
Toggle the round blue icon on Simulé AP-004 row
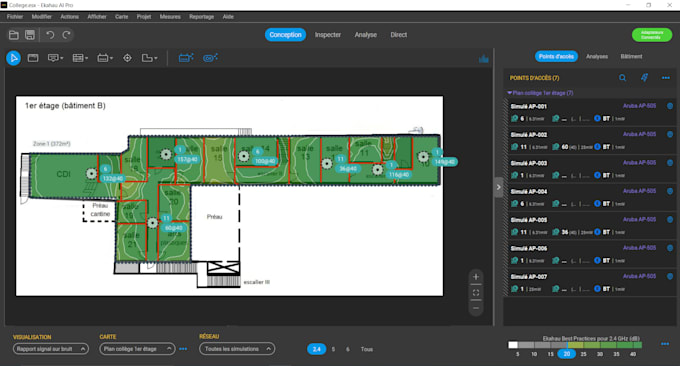click(670, 191)
